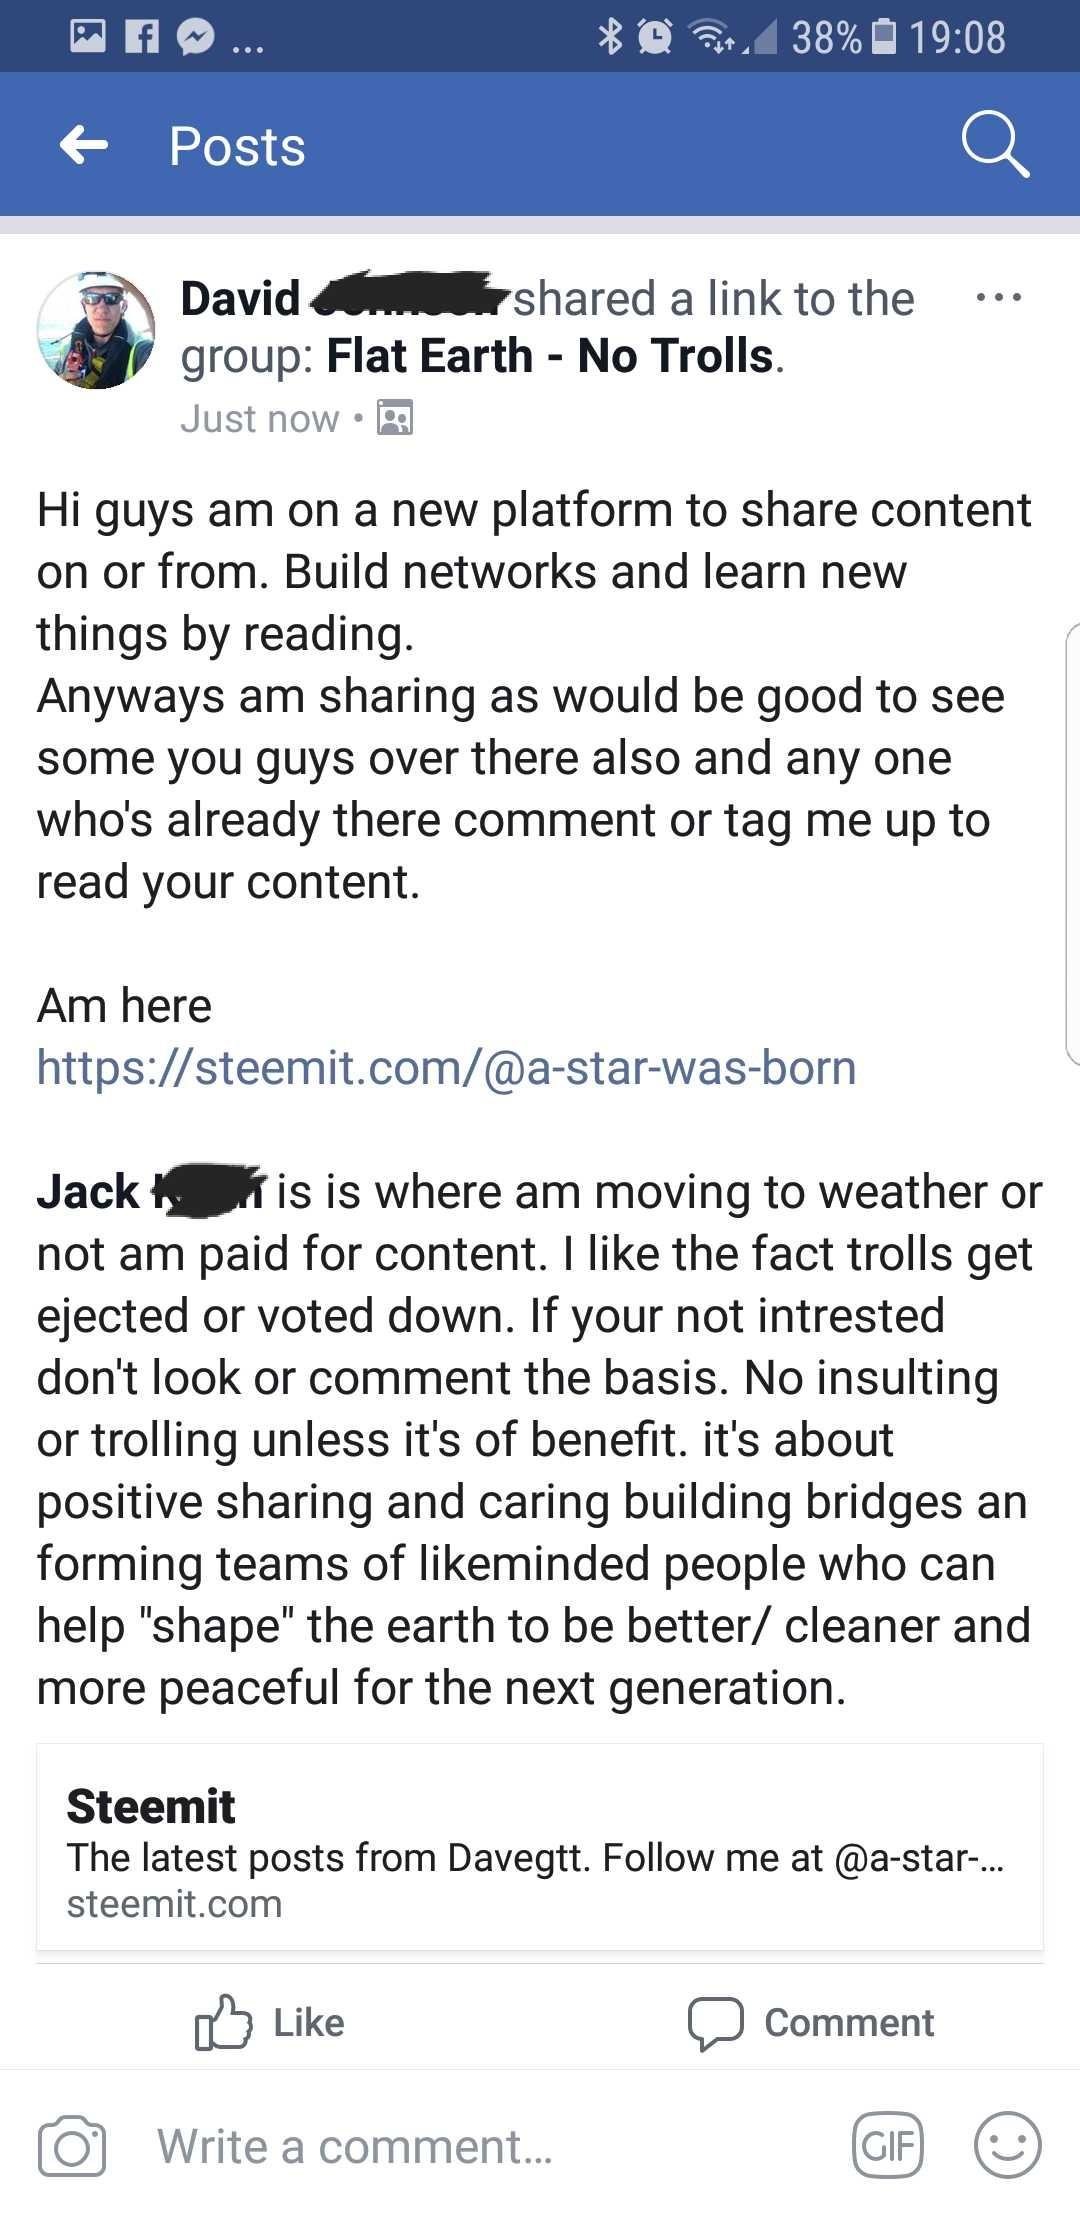The image size is (1080, 2220).
Task: Open the GIF picker
Action: 888,2145
